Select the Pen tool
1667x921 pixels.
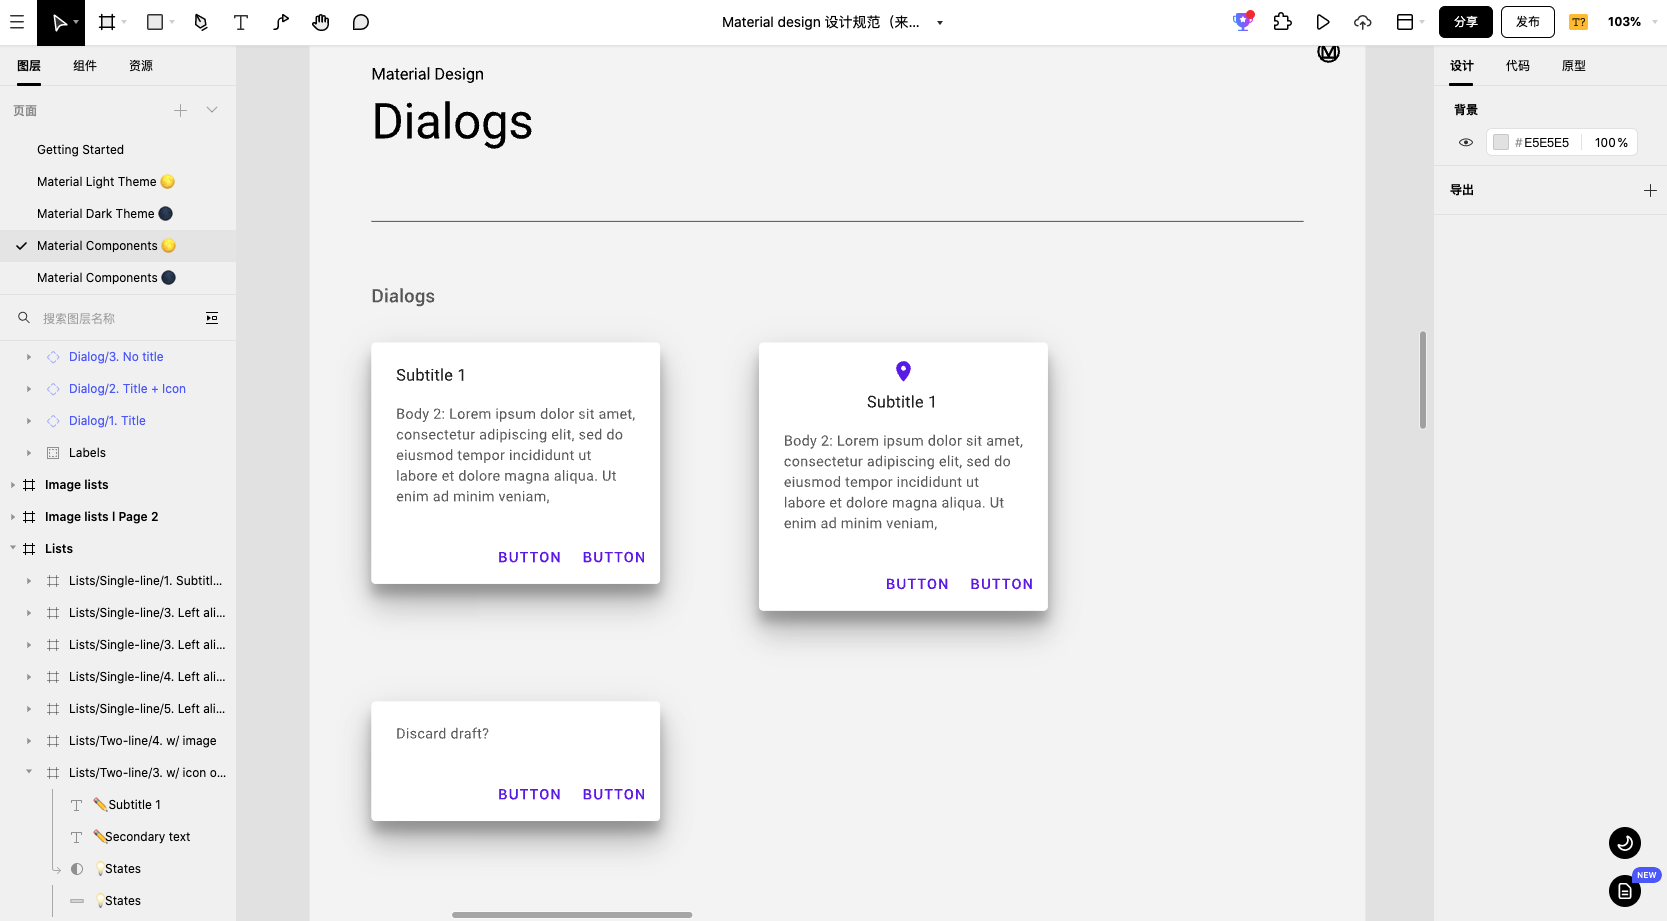click(201, 22)
